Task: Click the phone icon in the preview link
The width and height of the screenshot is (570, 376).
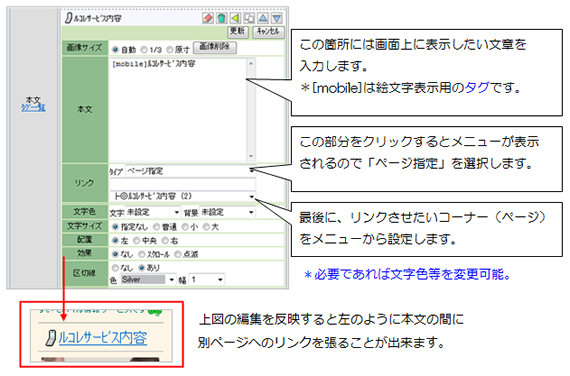Action: coord(51,337)
